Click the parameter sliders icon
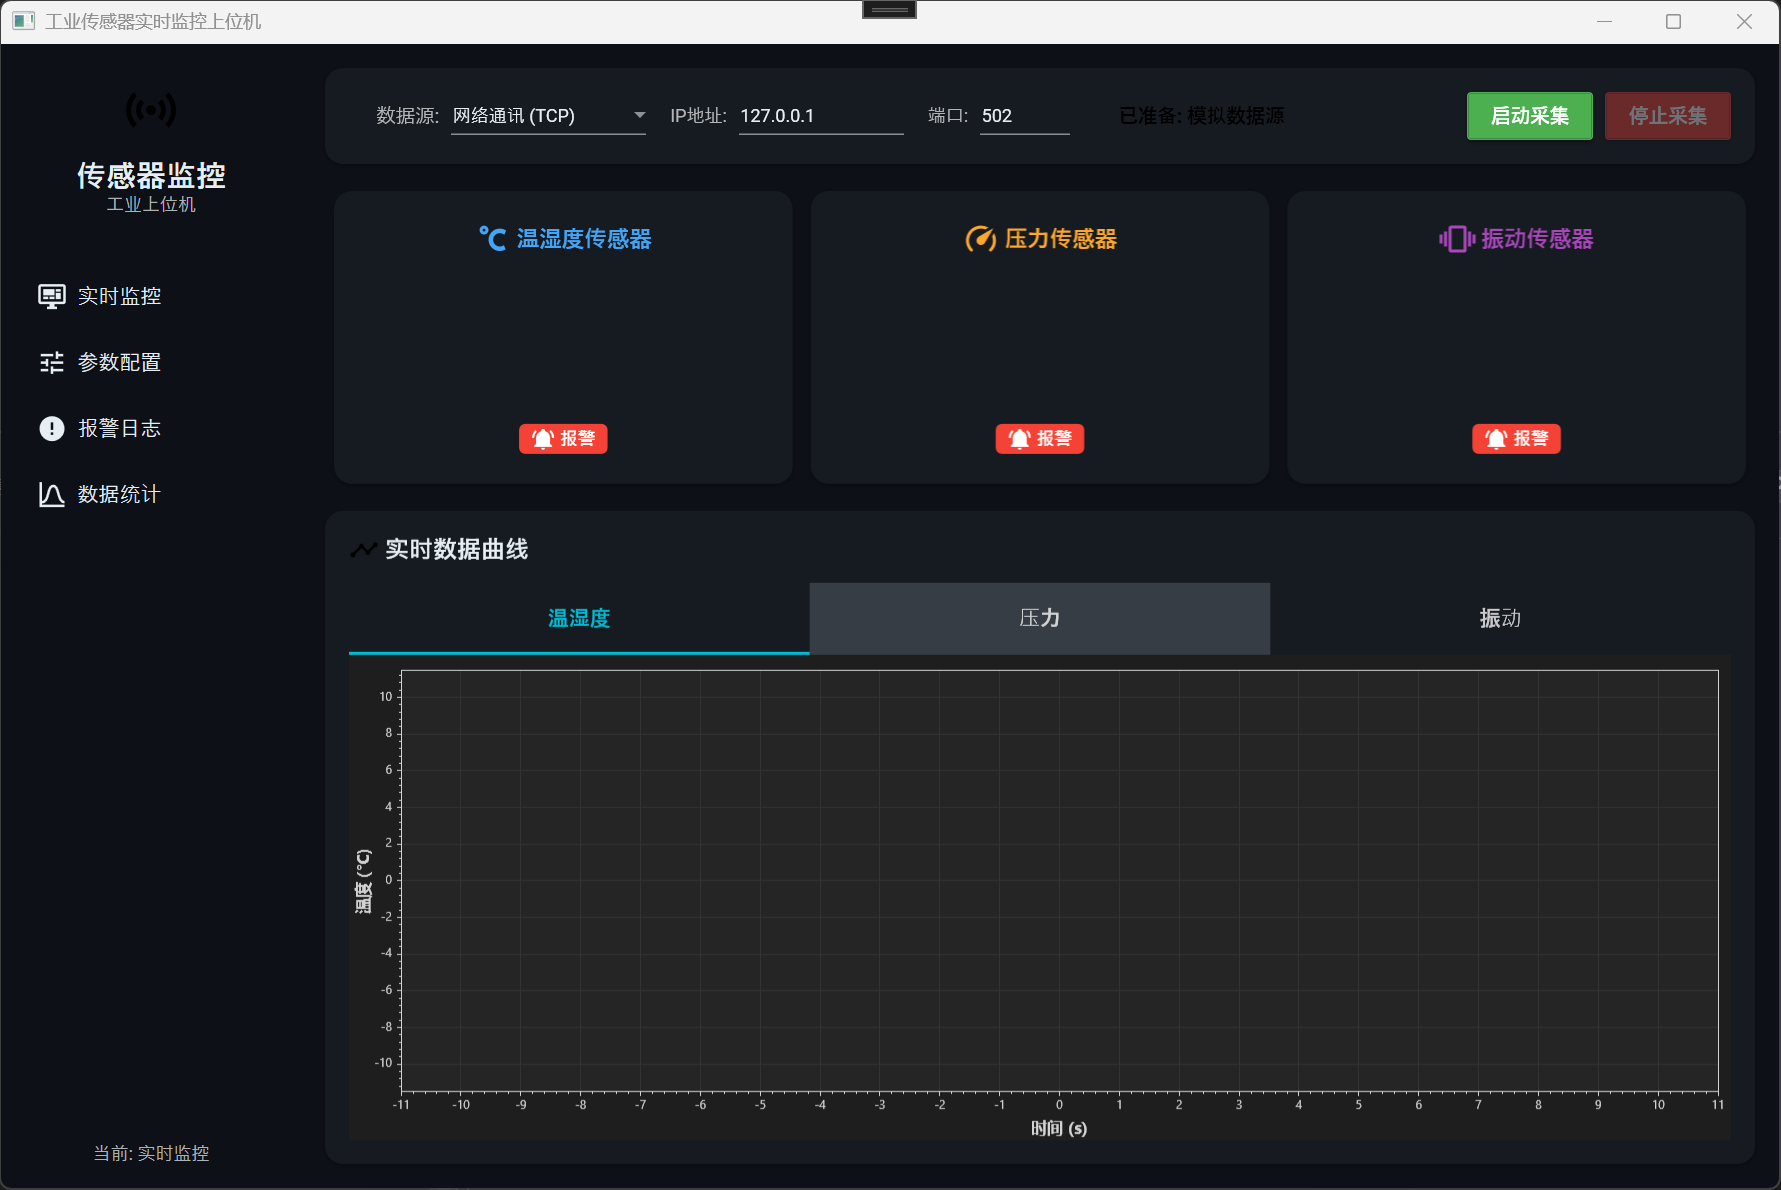Viewport: 1781px width, 1190px height. coord(52,362)
